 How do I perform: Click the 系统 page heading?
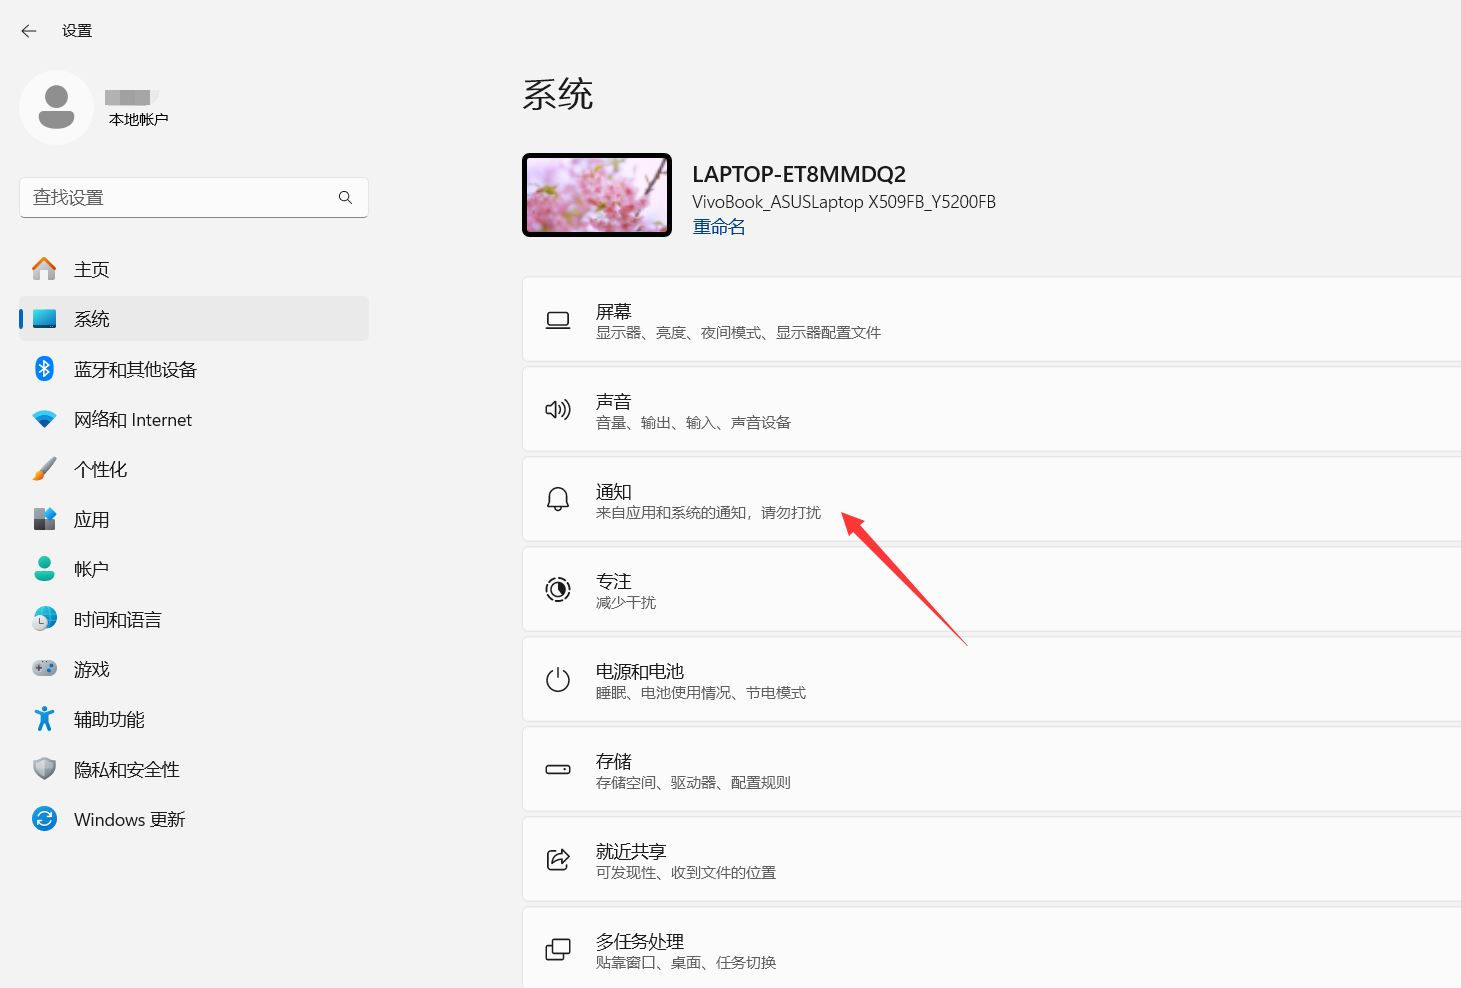[x=558, y=94]
